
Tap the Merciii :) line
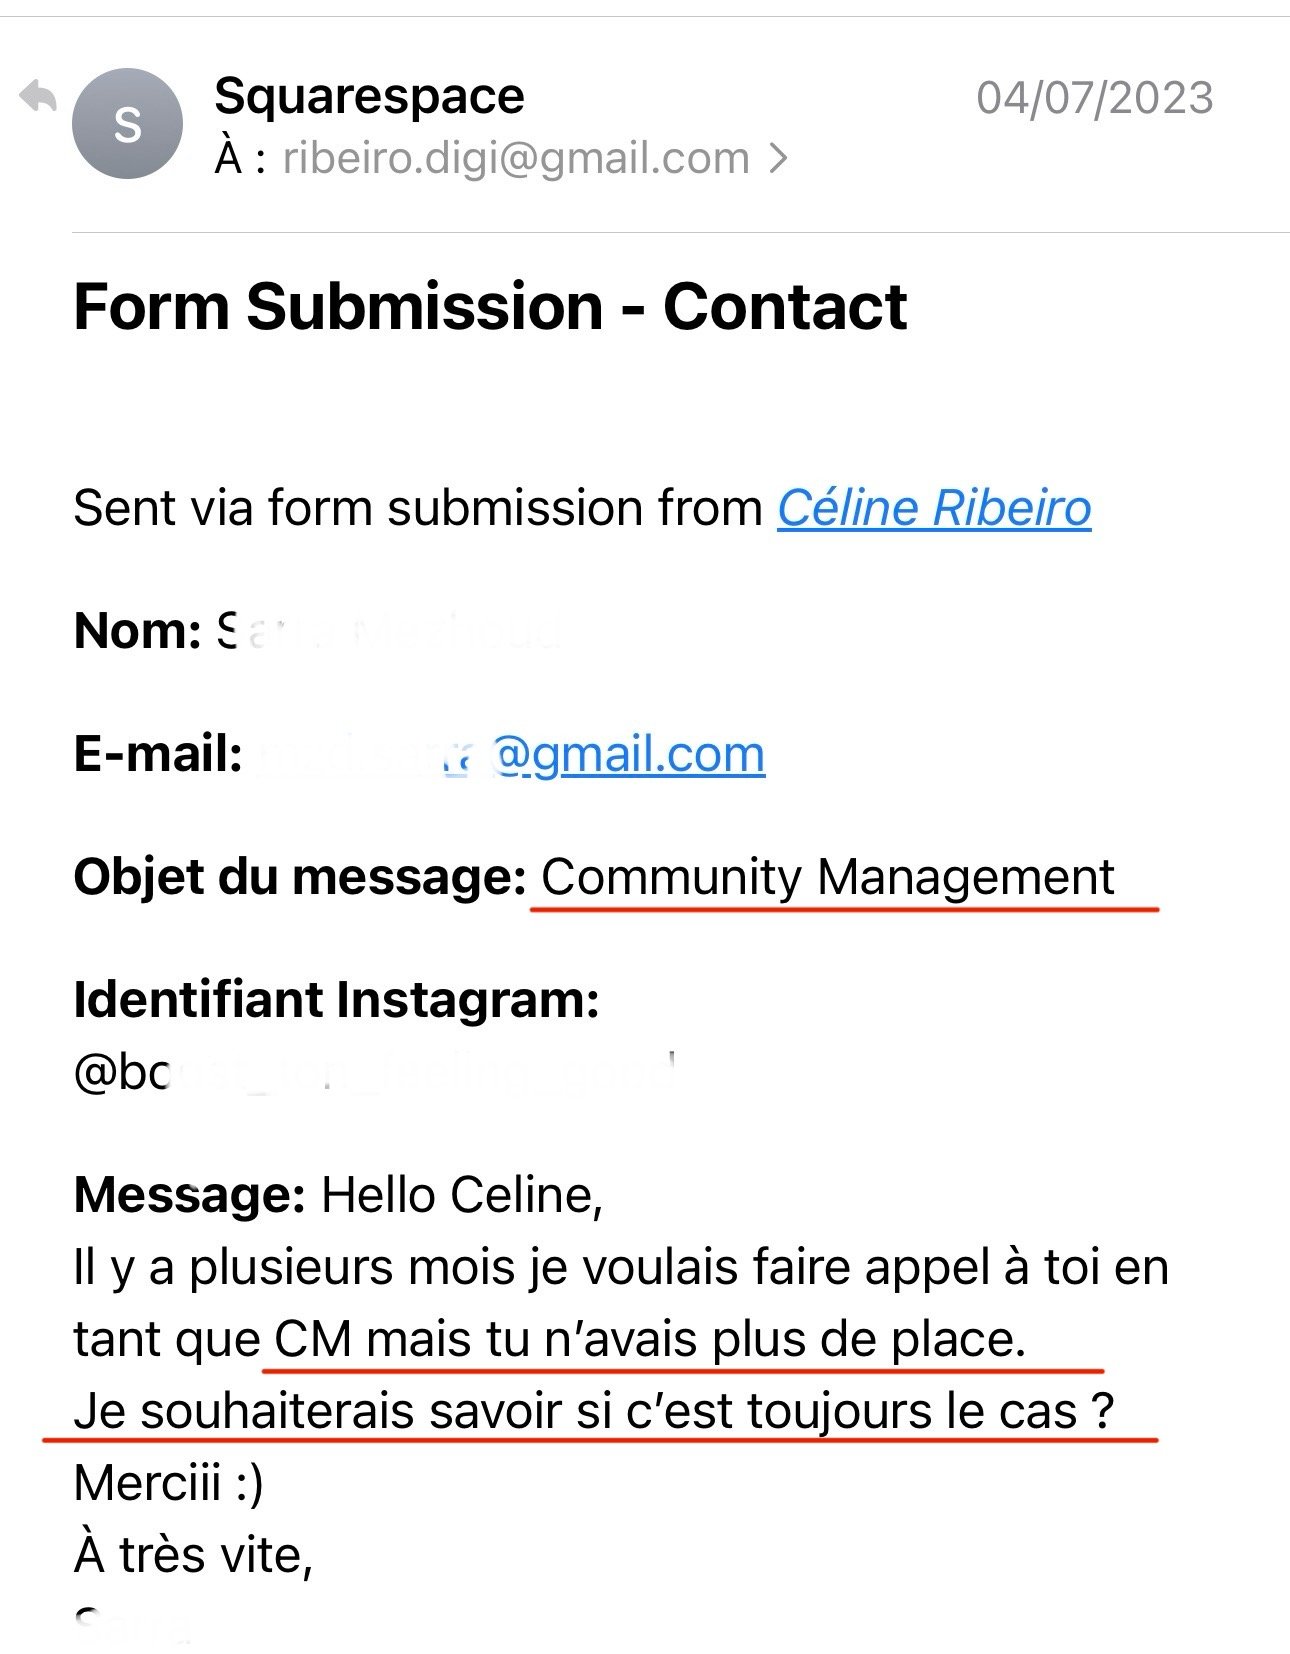169,1483
